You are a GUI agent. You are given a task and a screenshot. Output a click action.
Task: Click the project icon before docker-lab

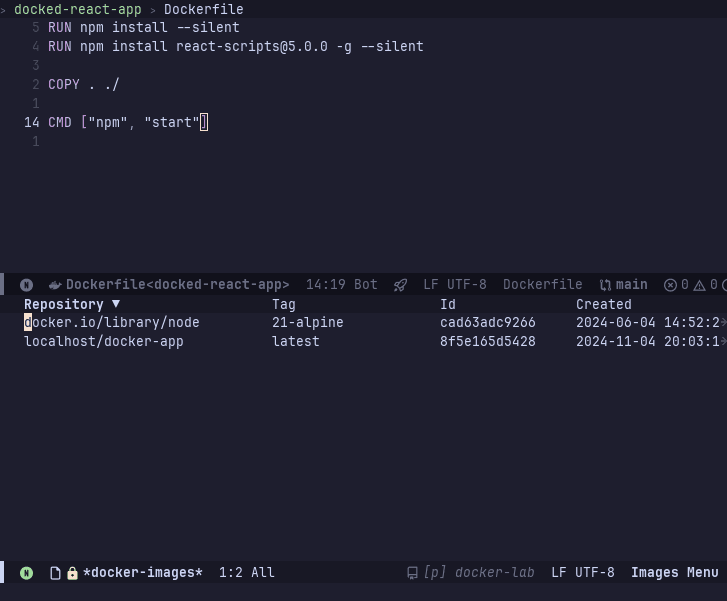[x=412, y=573]
